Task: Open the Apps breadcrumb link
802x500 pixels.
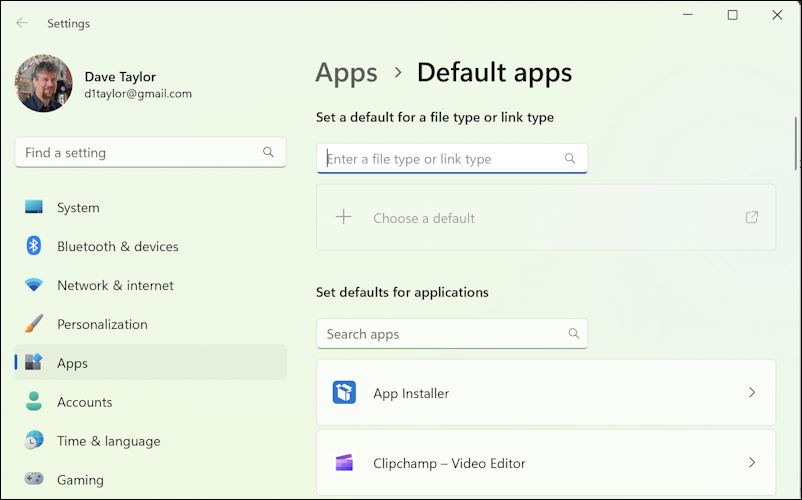Action: coord(346,73)
